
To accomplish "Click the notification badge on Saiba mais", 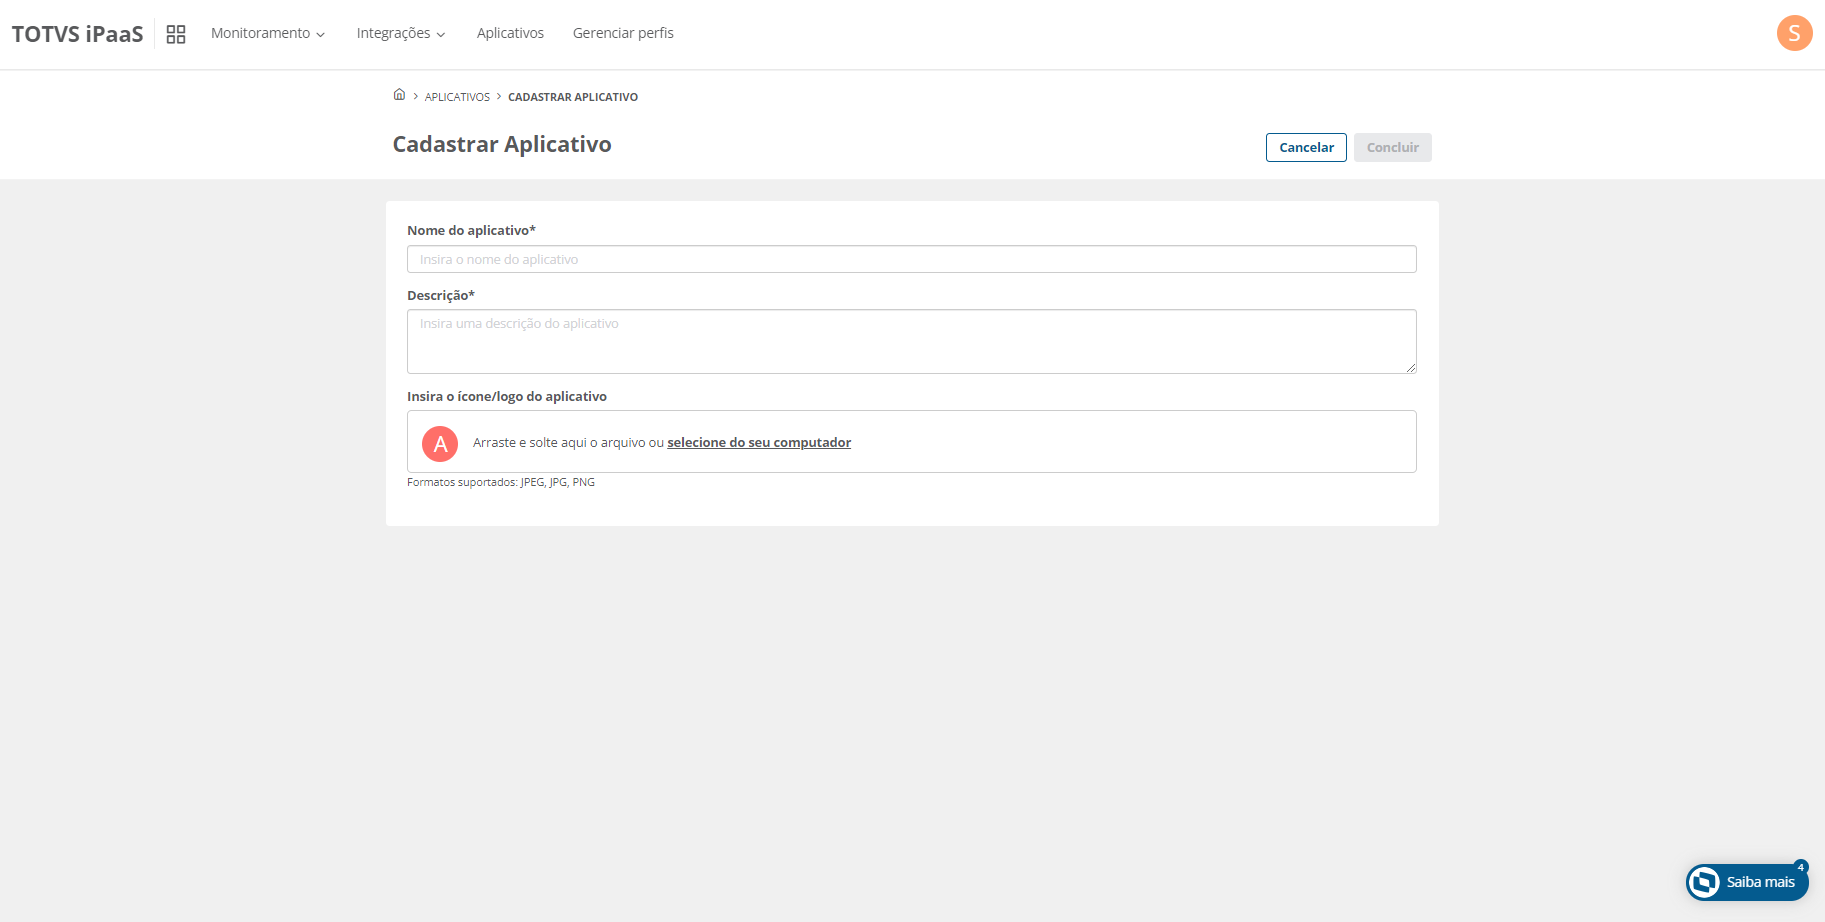I will pyautogui.click(x=1800, y=867).
